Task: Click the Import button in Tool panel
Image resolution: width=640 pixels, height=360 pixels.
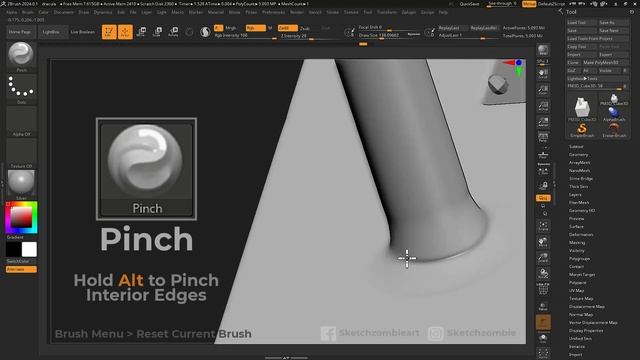Action: (x=582, y=55)
